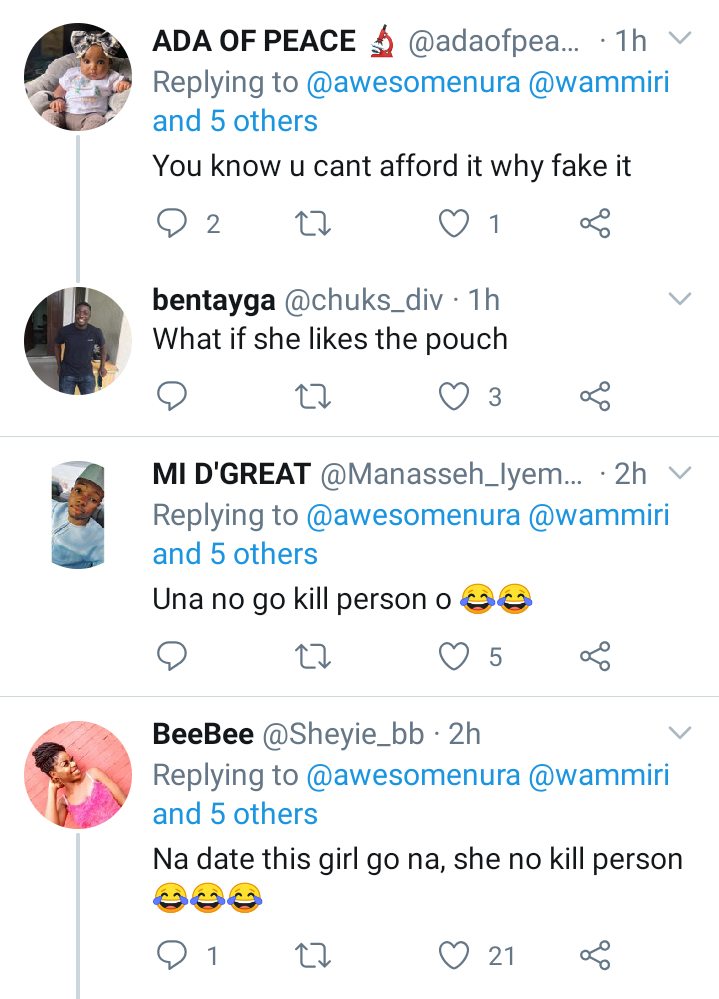Share ADA OF PEACE's tweet
This screenshot has width=719, height=999.
click(595, 225)
